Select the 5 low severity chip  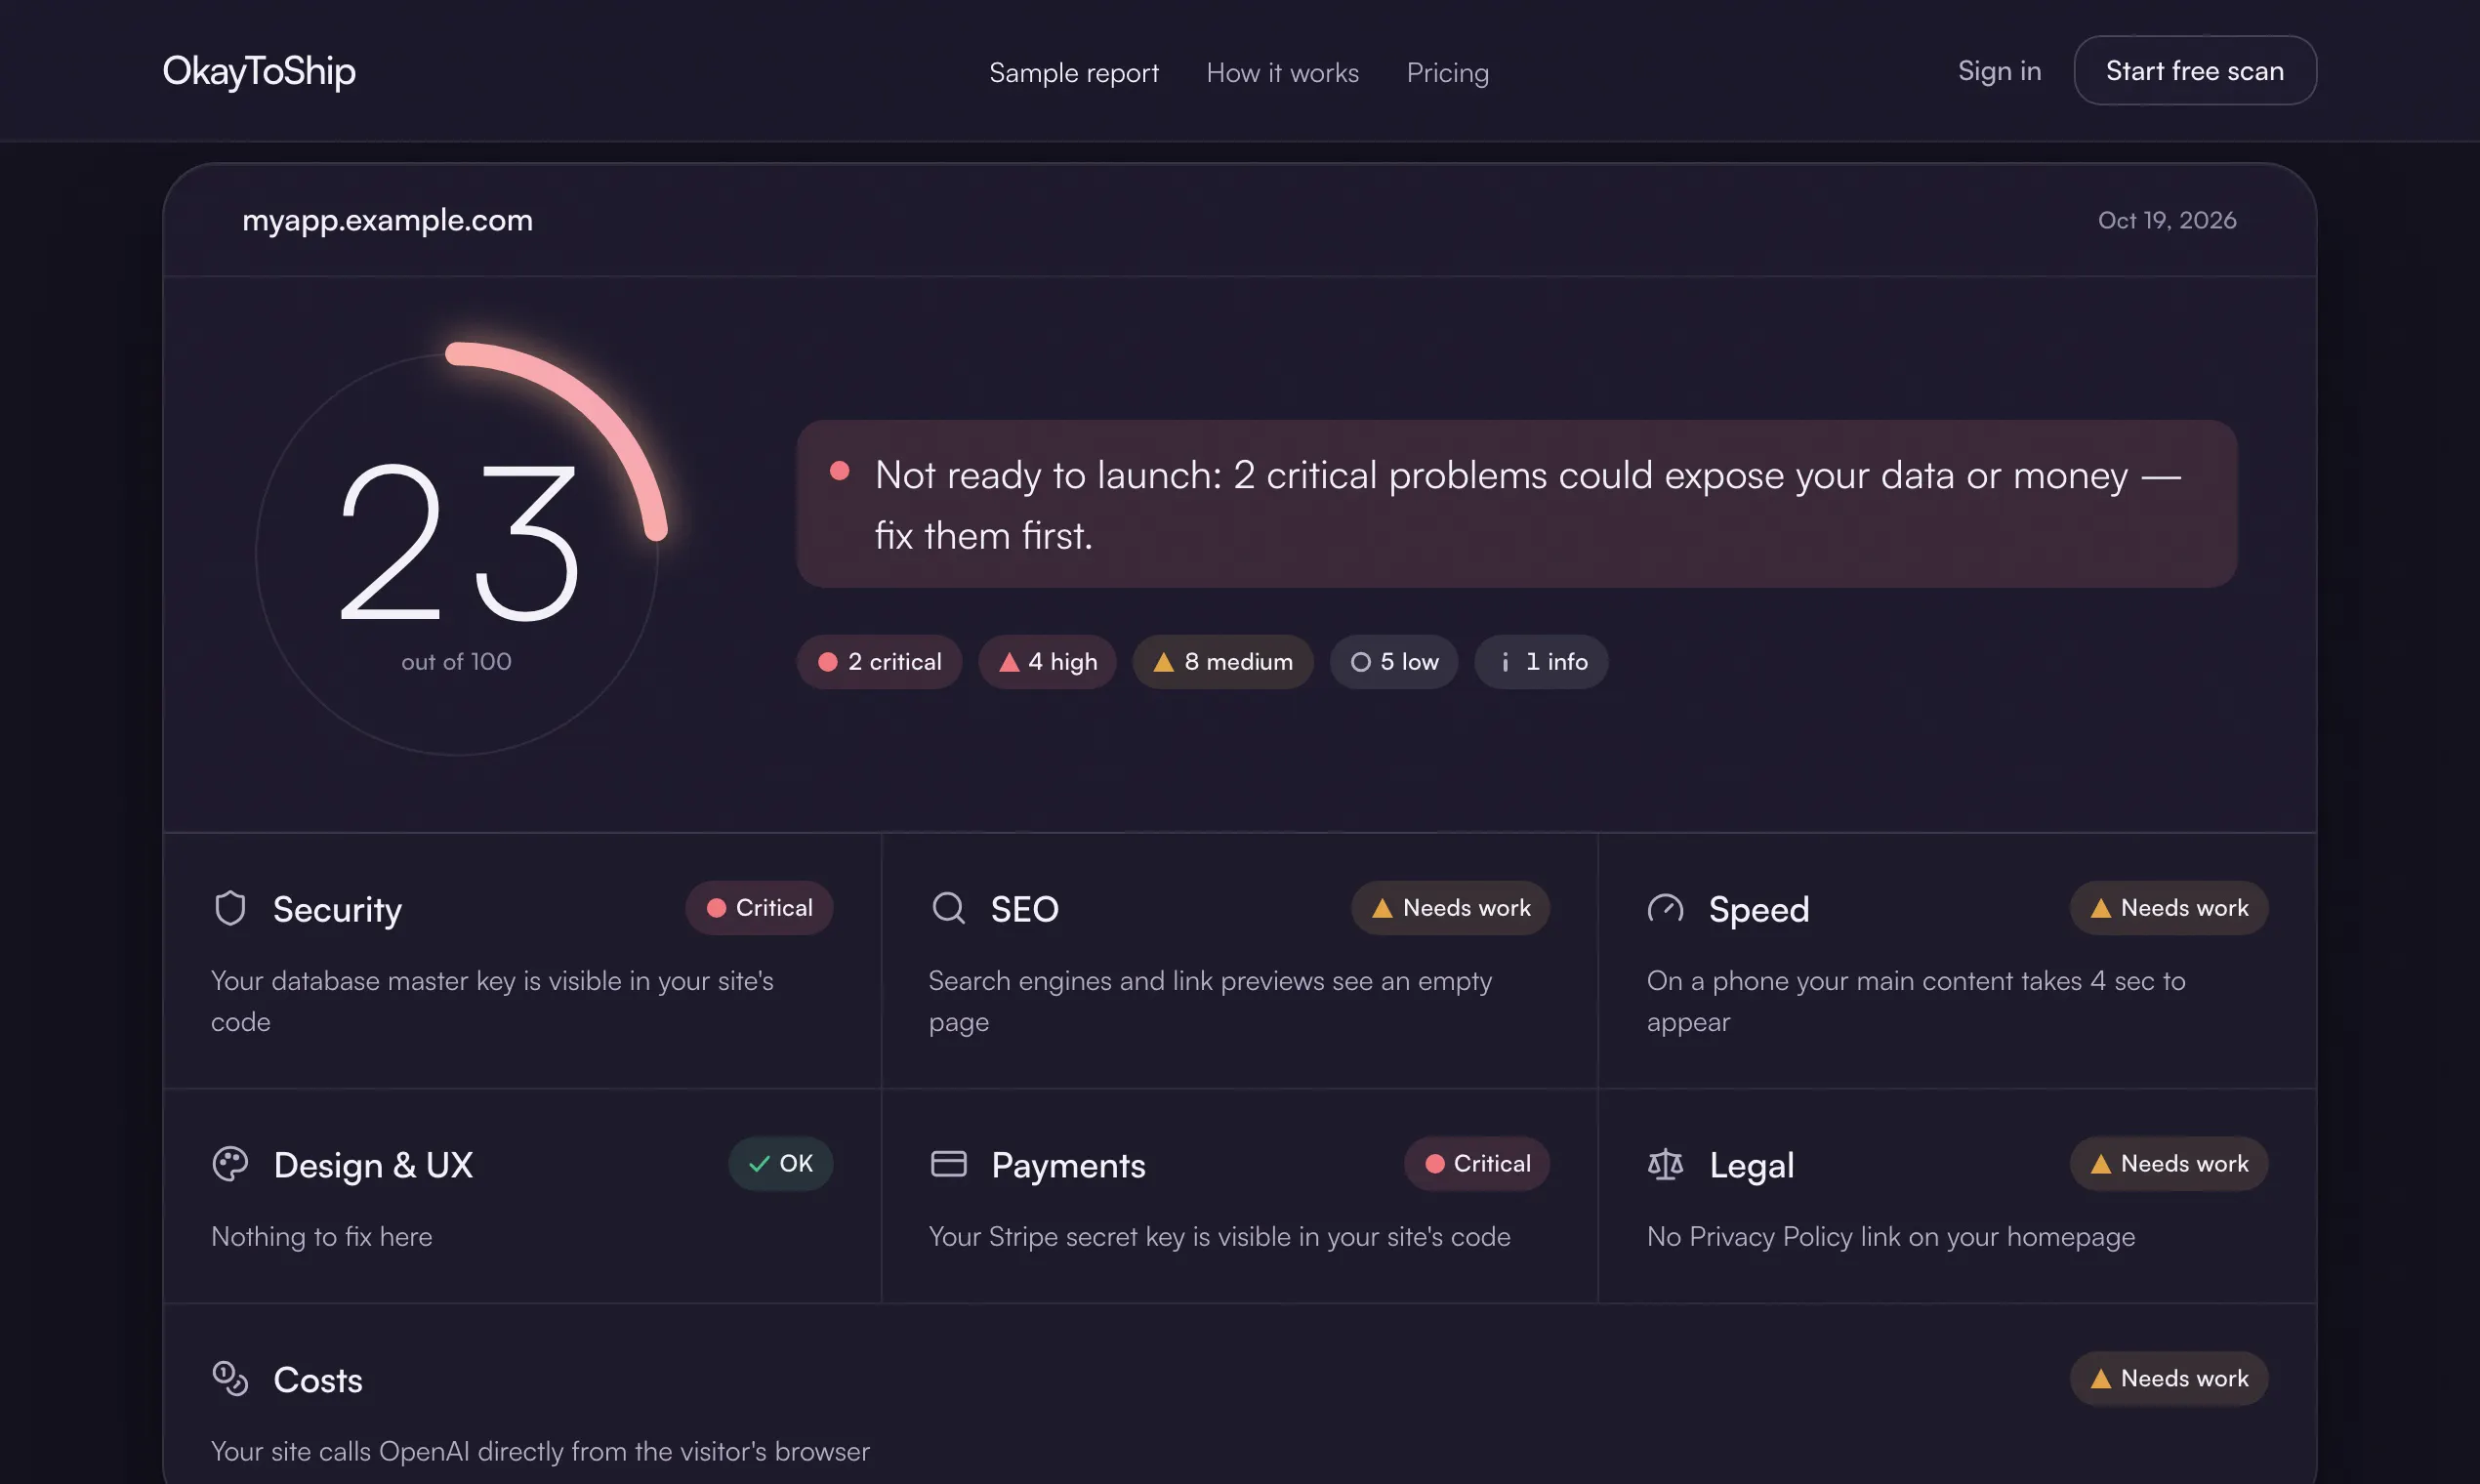[x=1393, y=662]
